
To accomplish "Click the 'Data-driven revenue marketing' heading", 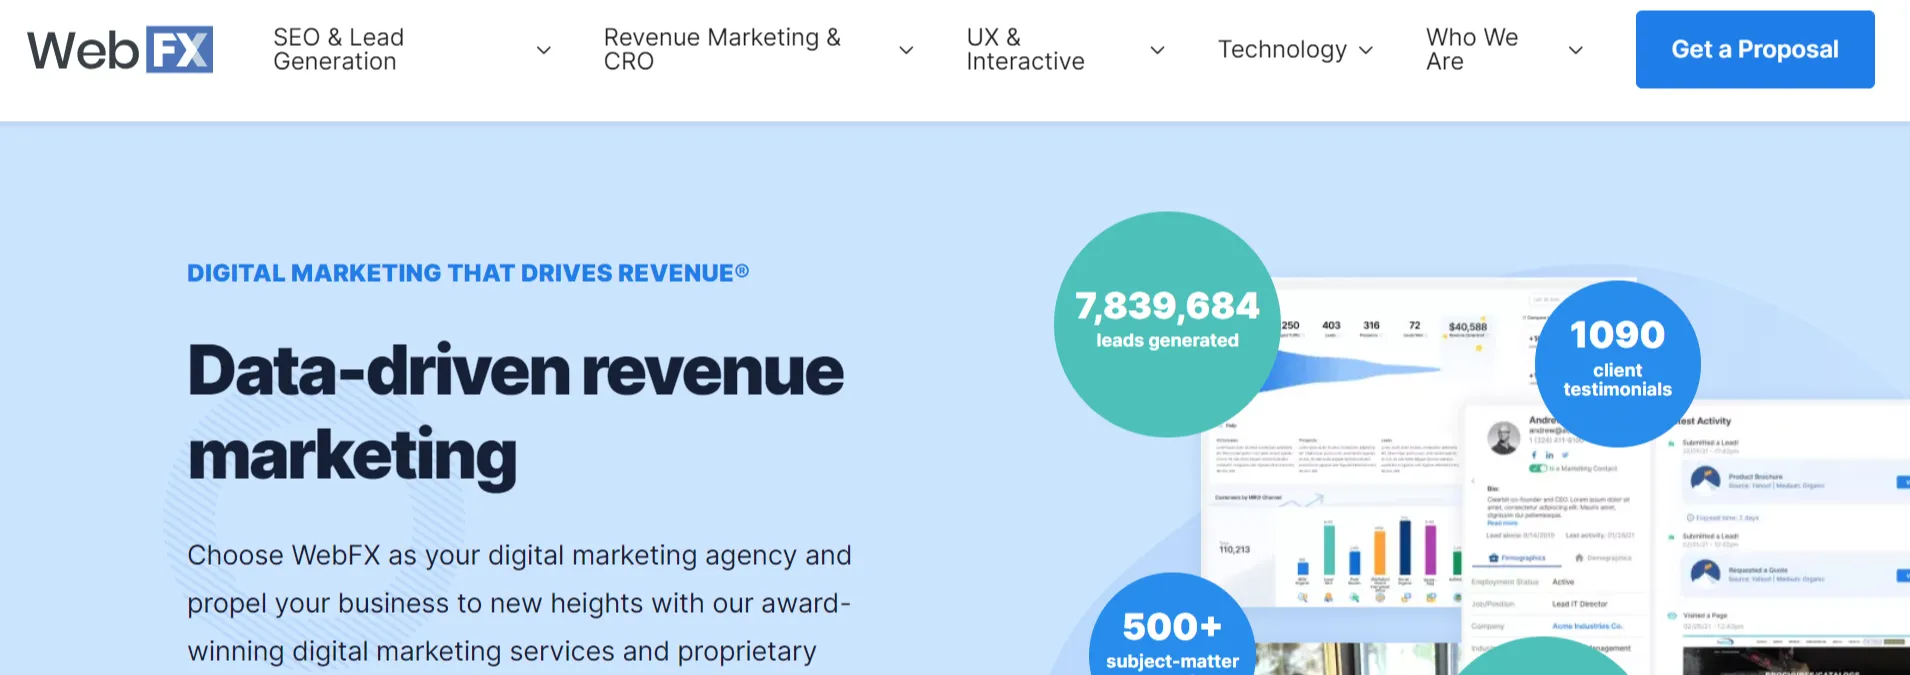I will [x=515, y=414].
